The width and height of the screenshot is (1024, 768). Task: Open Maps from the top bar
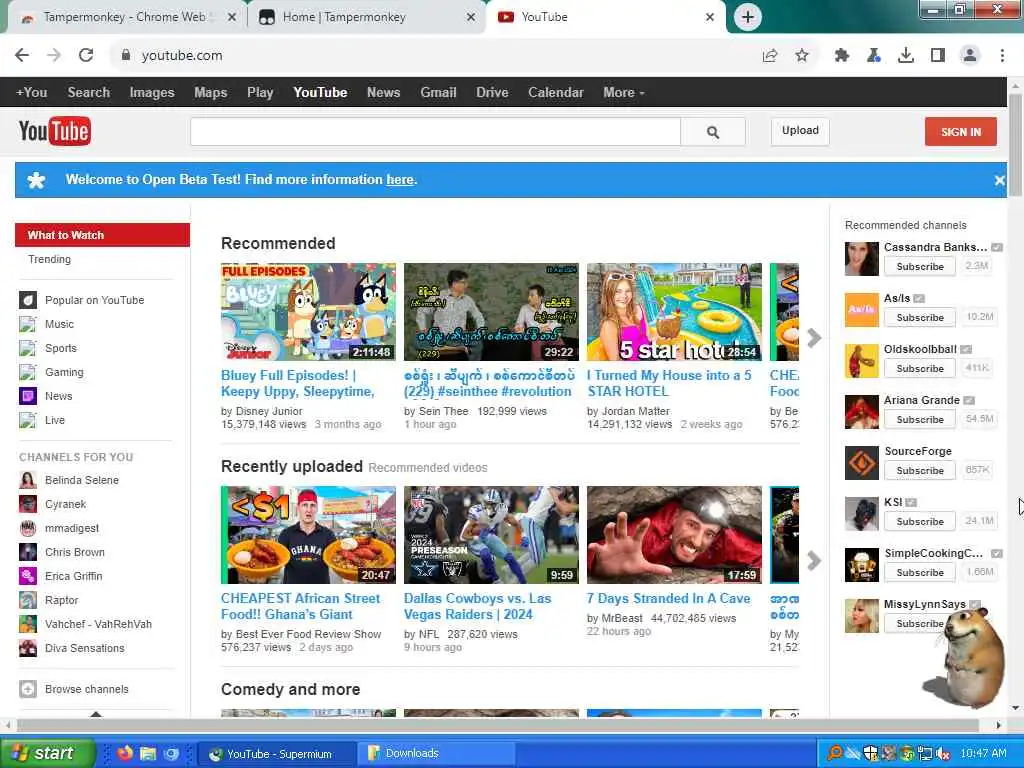210,93
